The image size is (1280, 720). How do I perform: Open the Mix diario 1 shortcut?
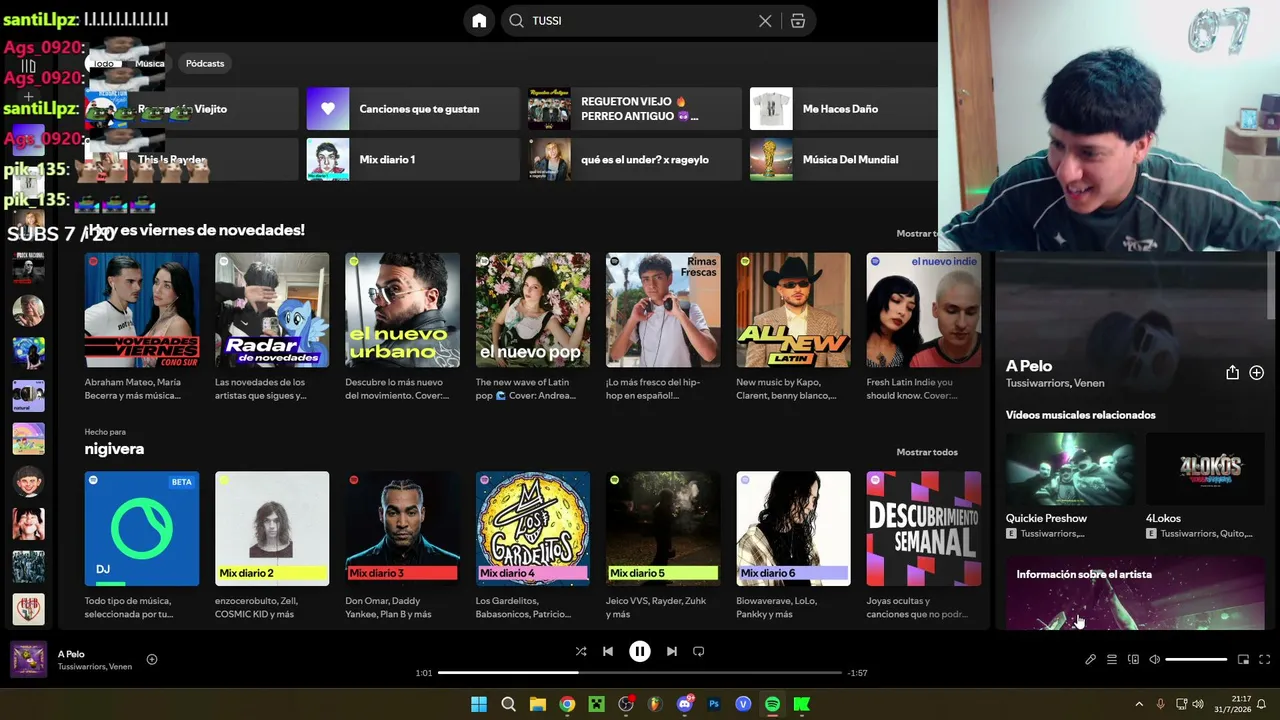pos(411,160)
